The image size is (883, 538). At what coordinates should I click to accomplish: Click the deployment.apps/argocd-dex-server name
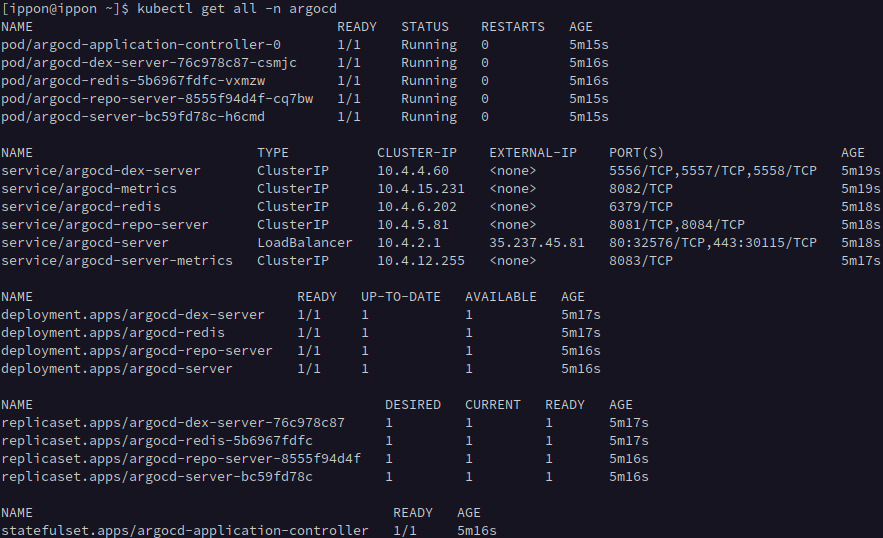[x=133, y=315]
